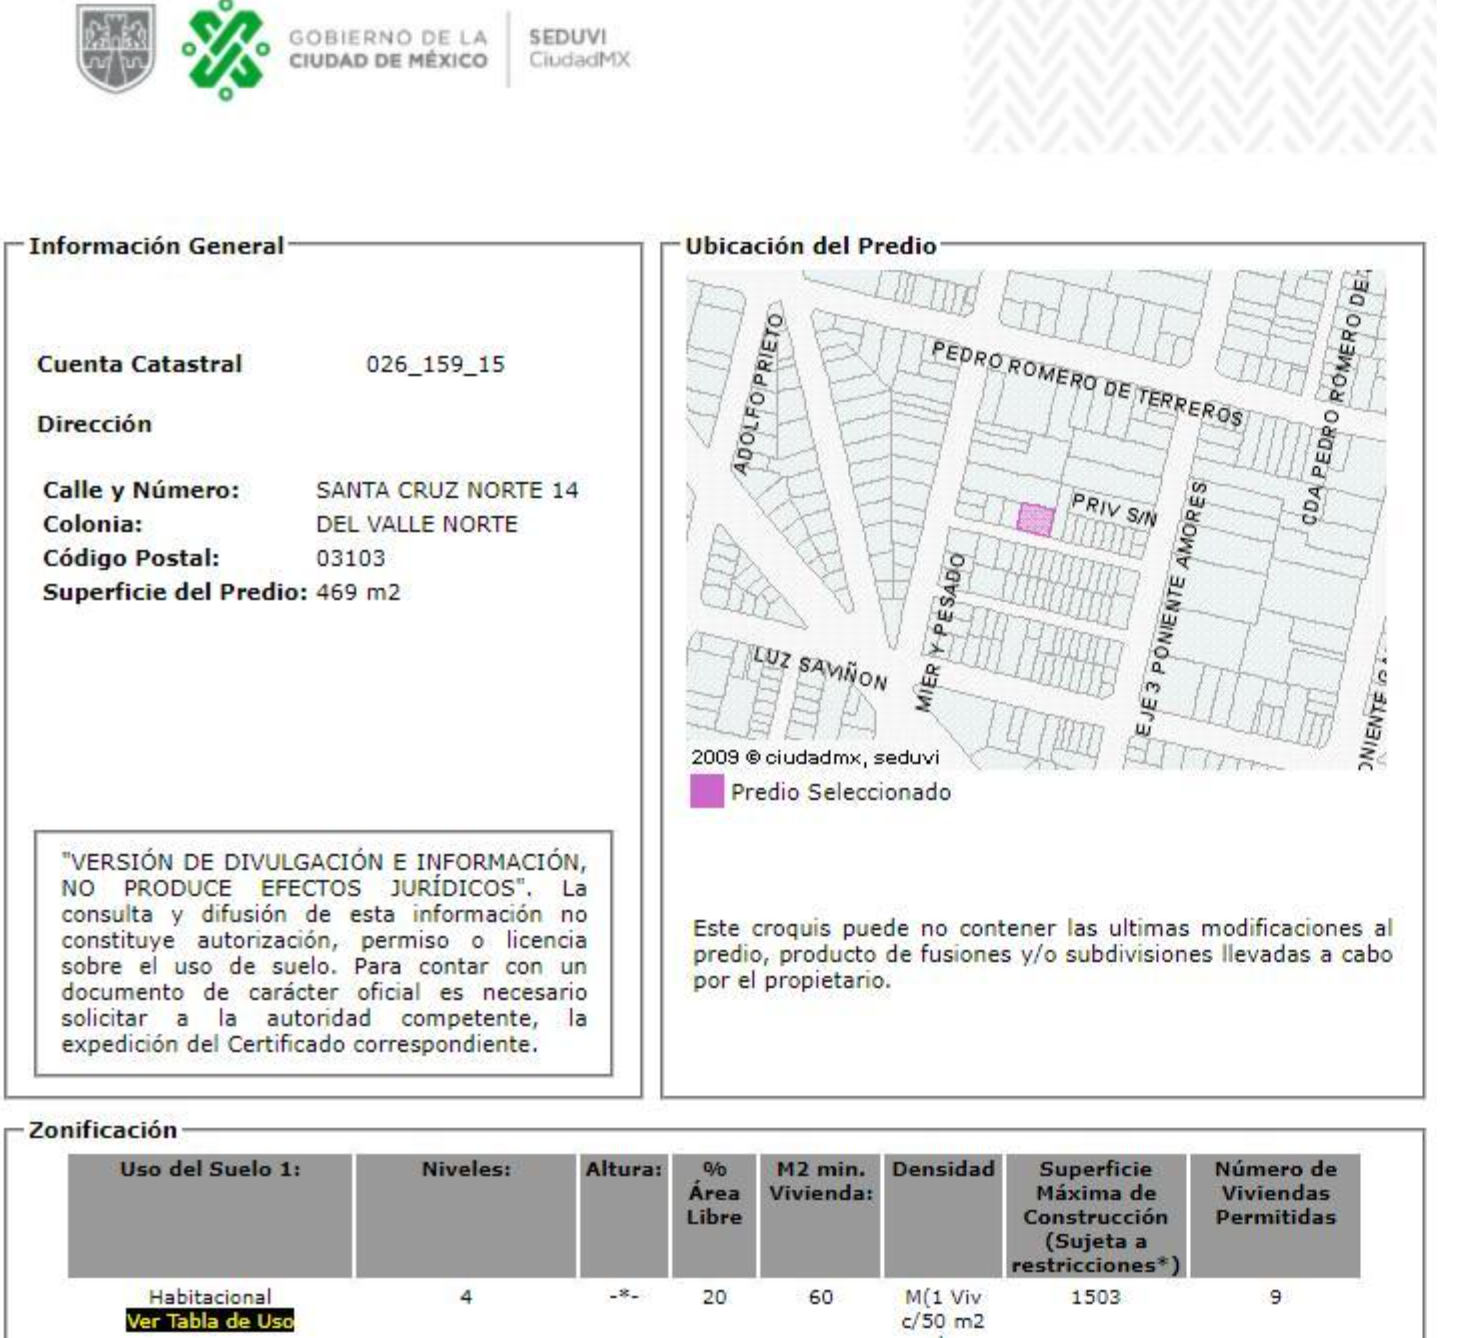Click the colonia value DEL VALLE NORTE

[417, 525]
